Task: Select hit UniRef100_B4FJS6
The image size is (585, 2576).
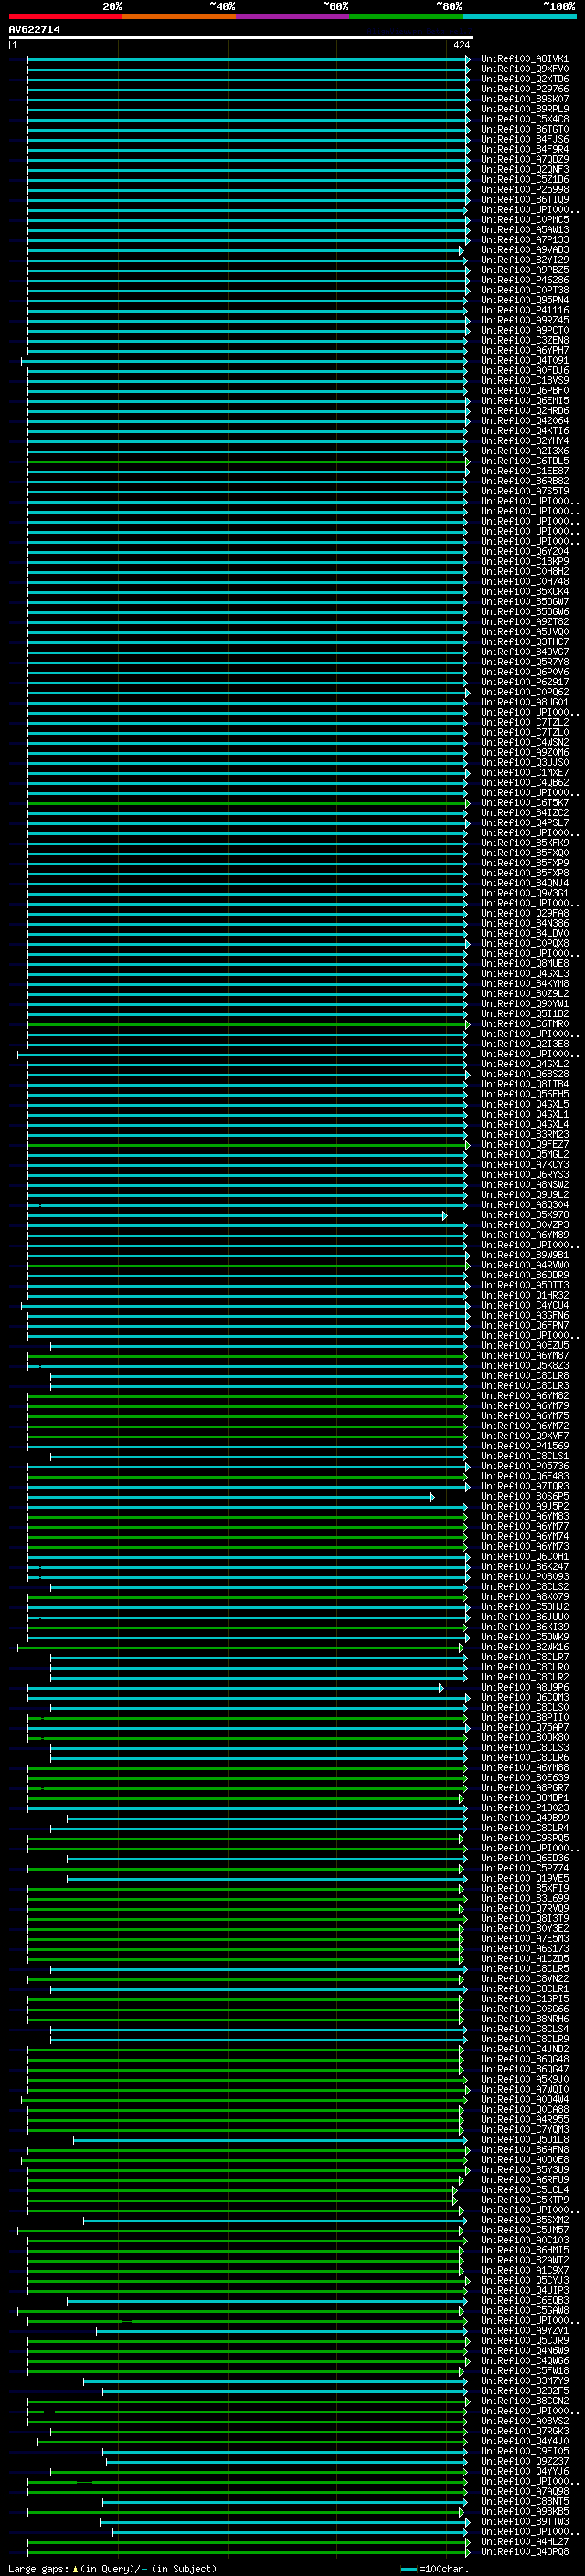Action: click(x=525, y=139)
